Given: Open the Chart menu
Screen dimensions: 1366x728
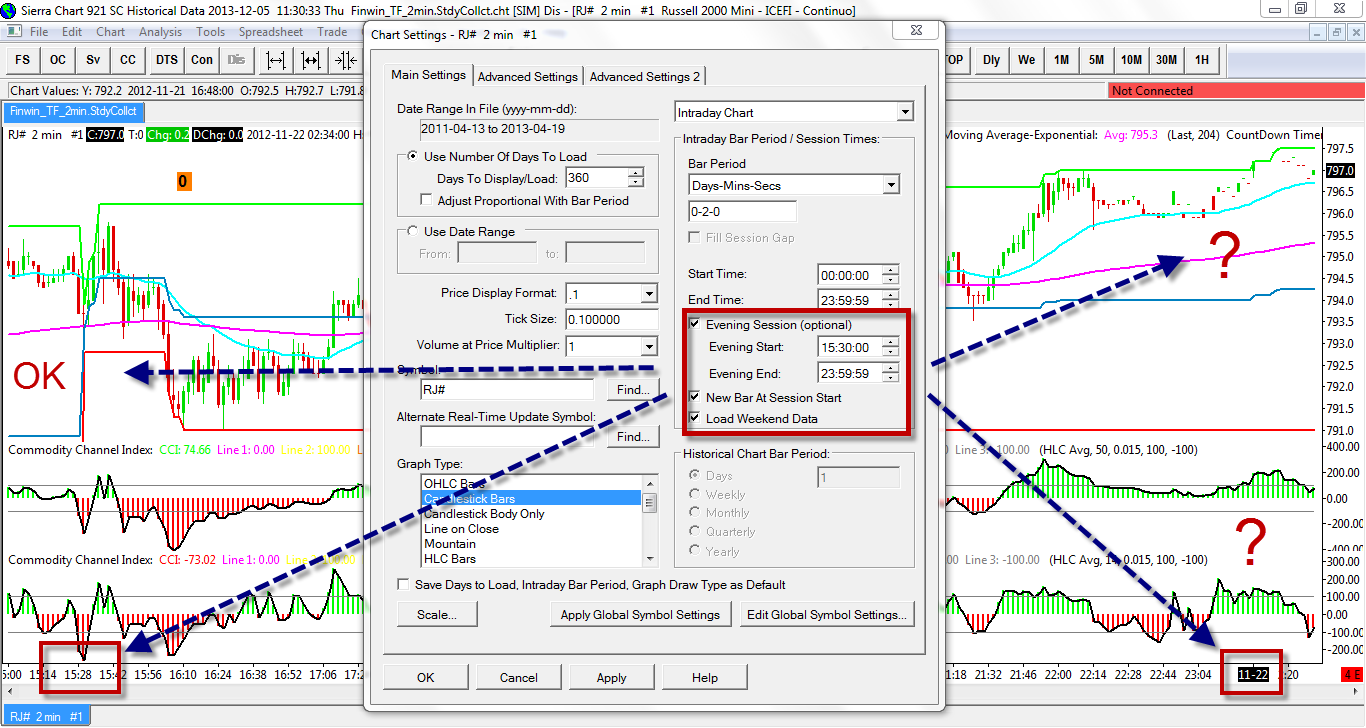Looking at the screenshot, I should click(x=111, y=32).
